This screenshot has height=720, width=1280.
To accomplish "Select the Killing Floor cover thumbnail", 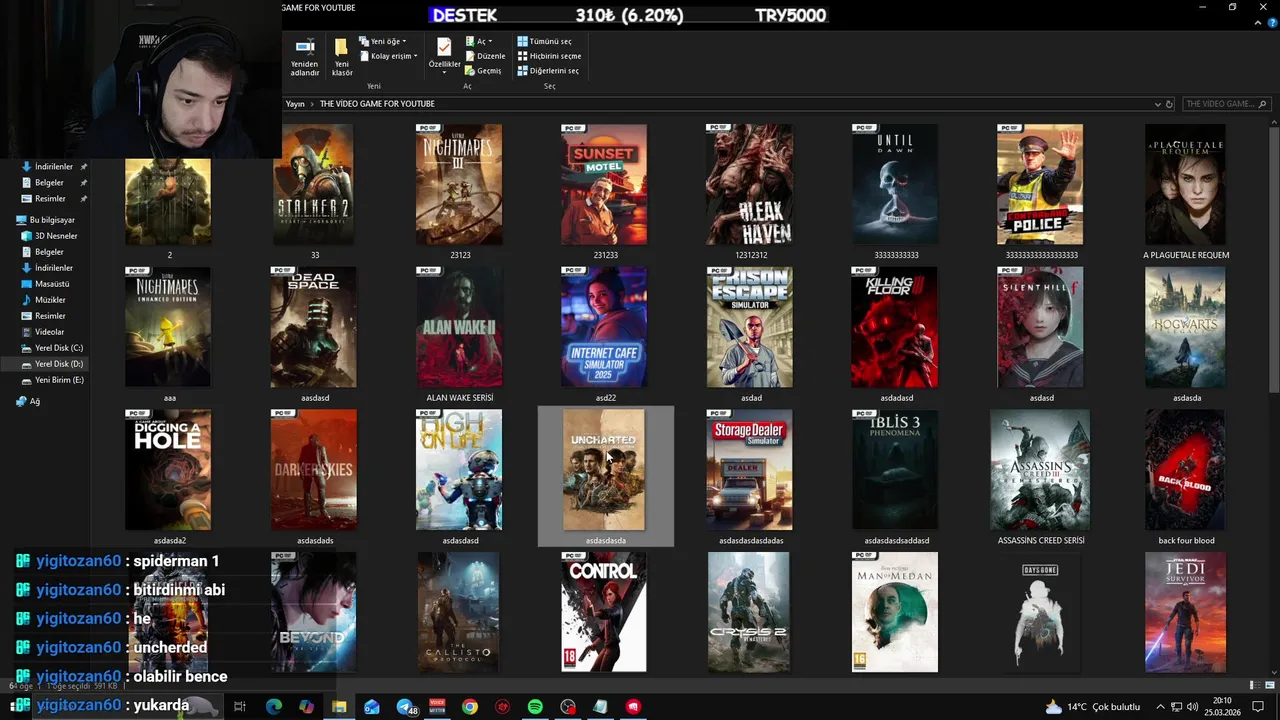I will 895,328.
